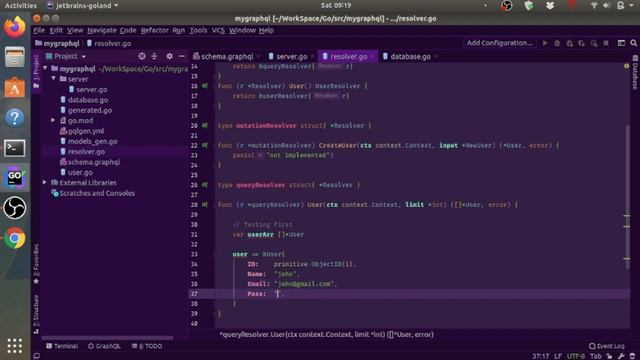Open OBS Studio from the dock

click(15, 208)
